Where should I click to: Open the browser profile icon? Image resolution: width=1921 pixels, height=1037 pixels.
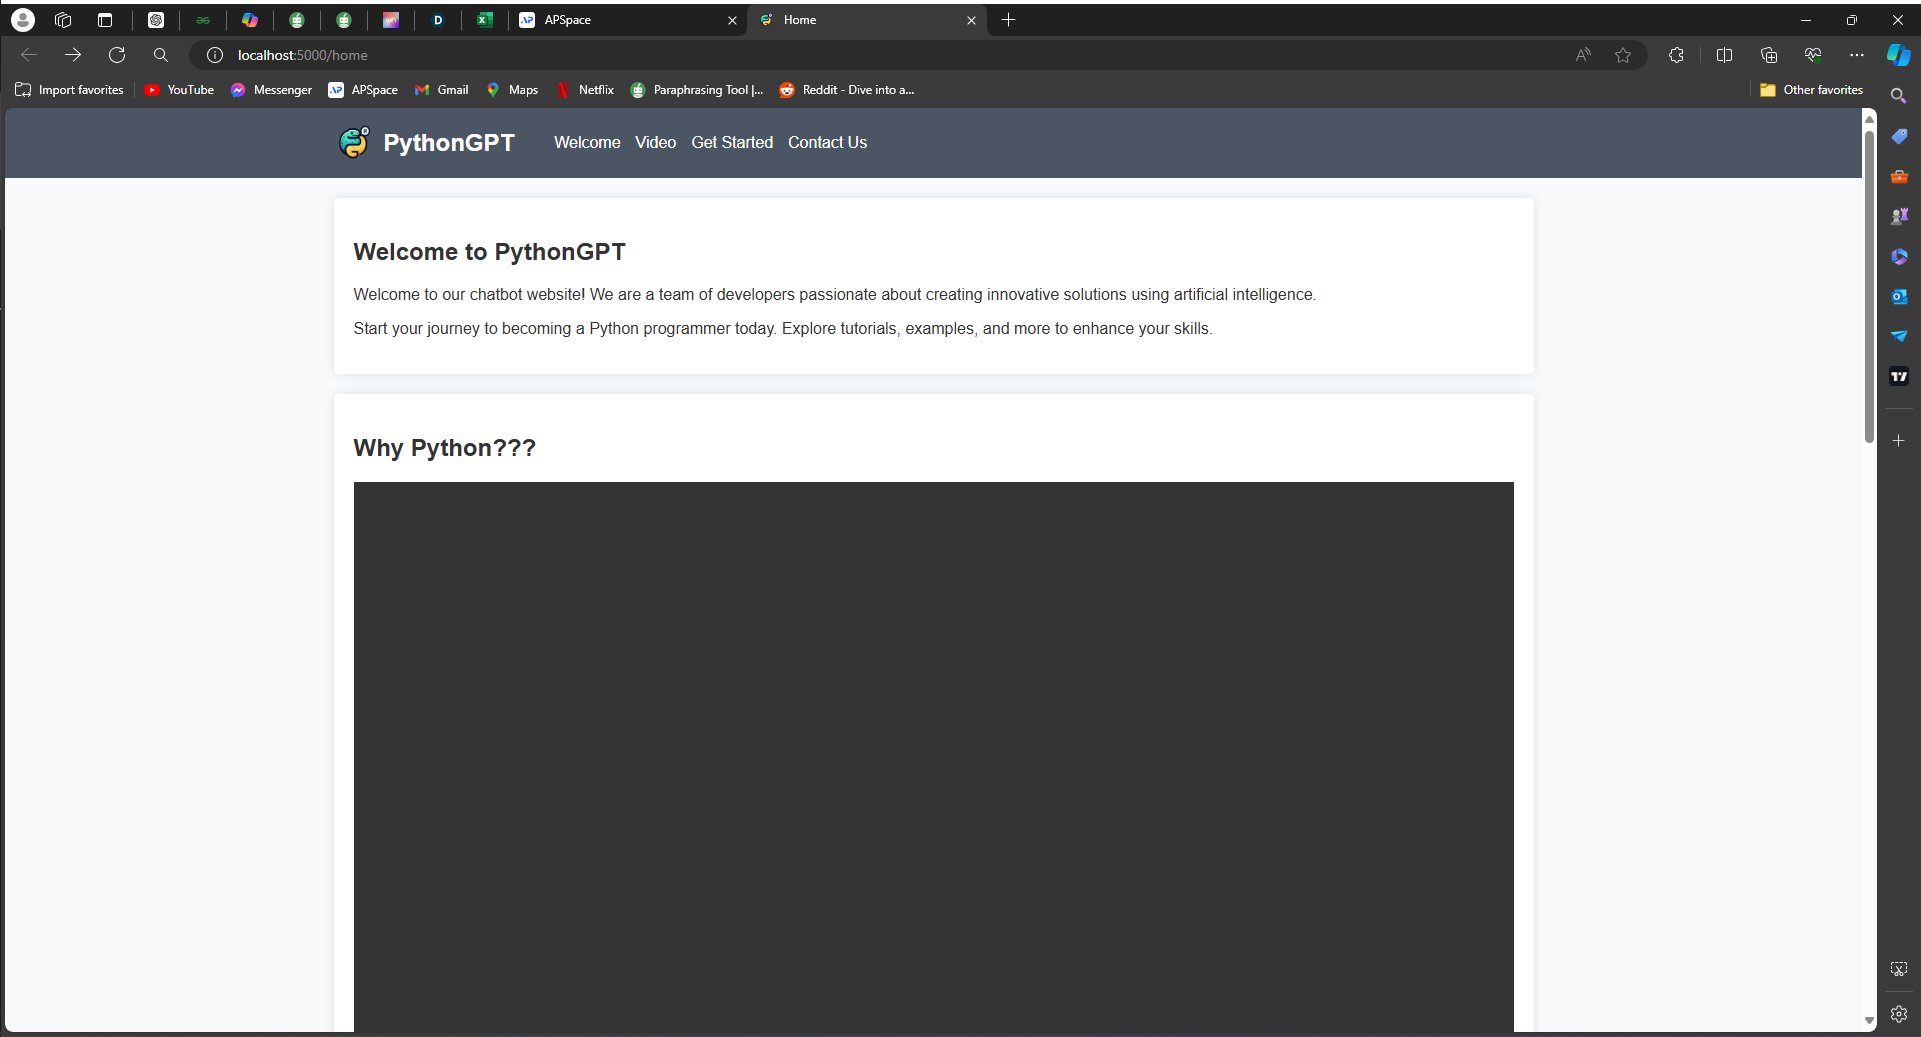(23, 20)
